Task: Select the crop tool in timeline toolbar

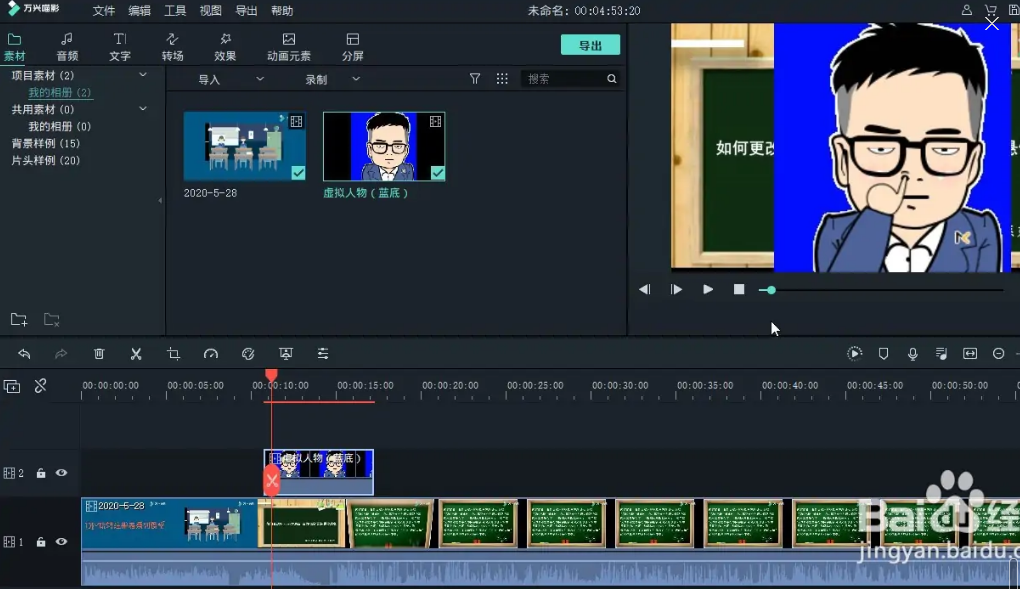Action: pos(173,354)
